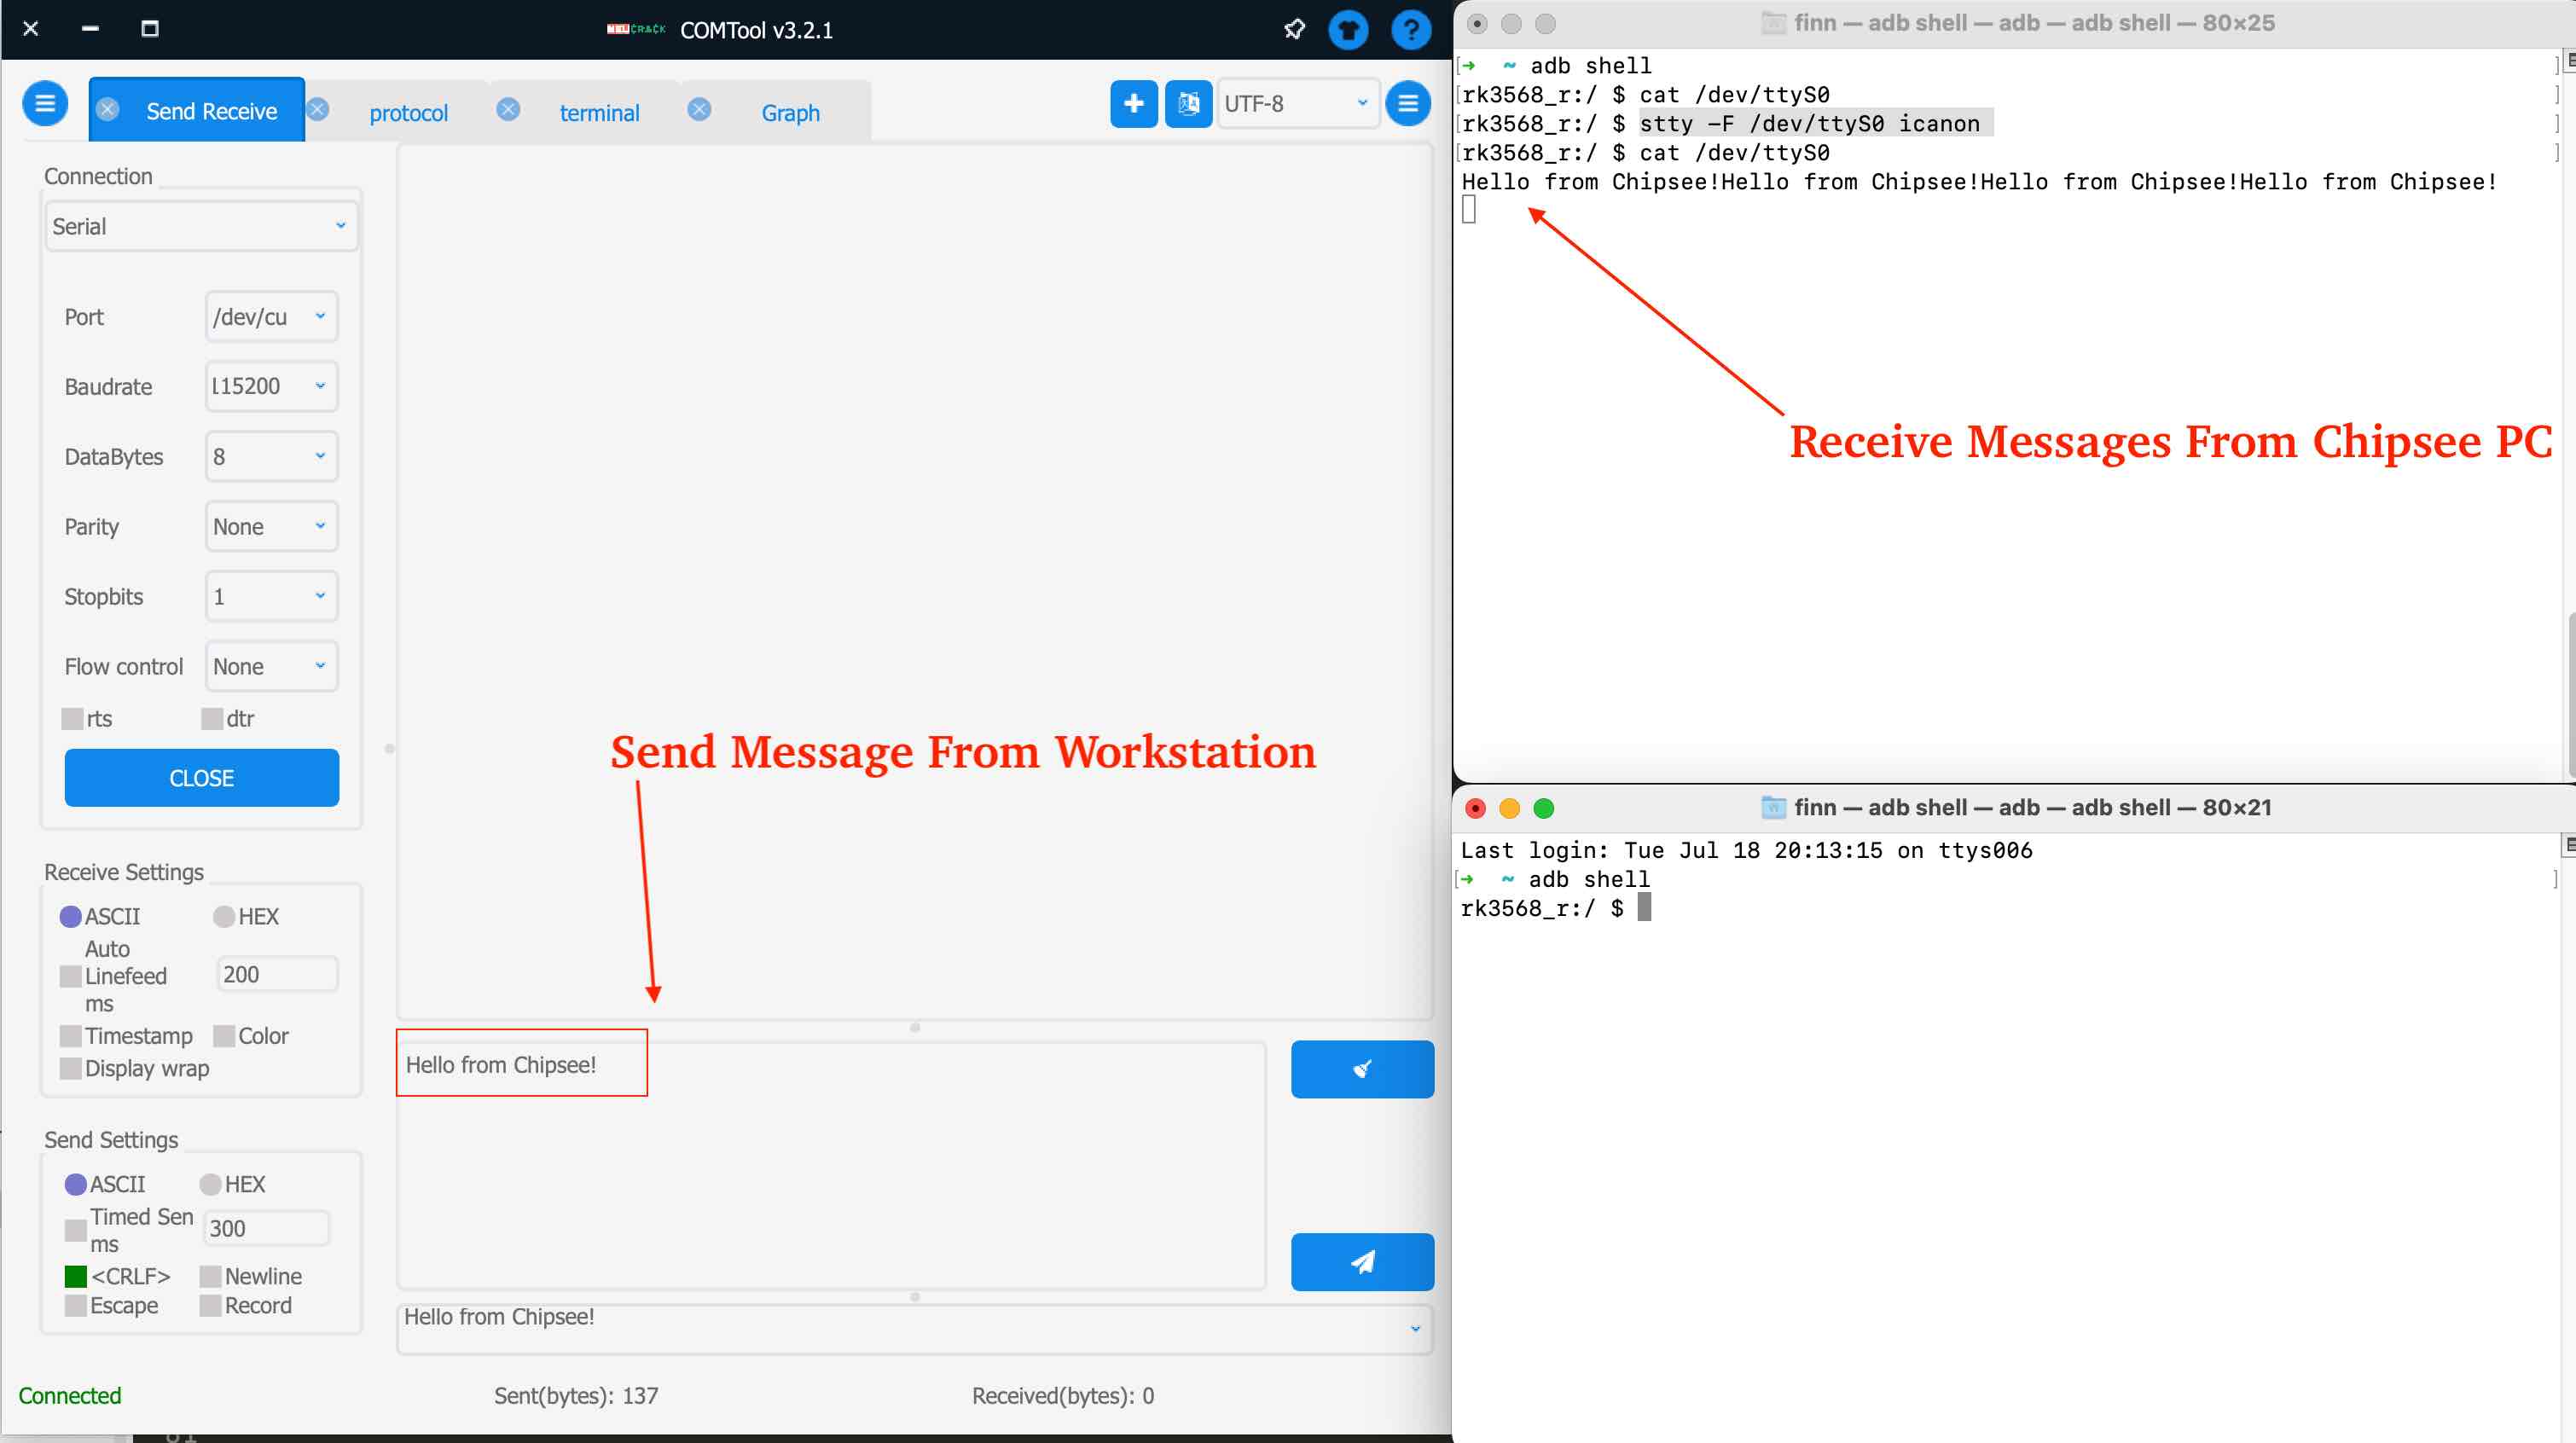Screen dimensions: 2576x1443
Task: Enable the Timestamp checkbox
Action: pyautogui.click(x=70, y=1035)
